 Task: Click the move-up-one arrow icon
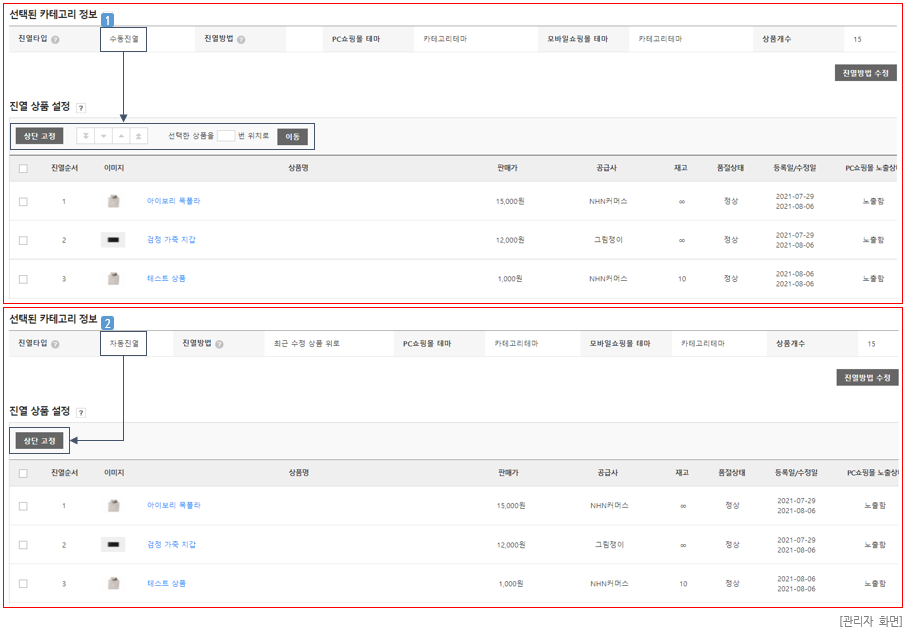click(x=121, y=136)
